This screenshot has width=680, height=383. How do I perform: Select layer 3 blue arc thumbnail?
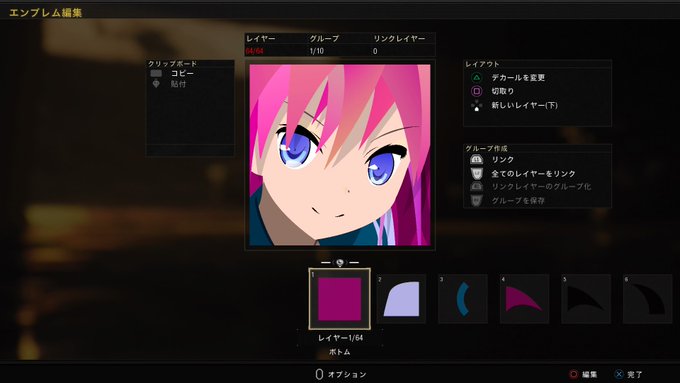tap(463, 299)
